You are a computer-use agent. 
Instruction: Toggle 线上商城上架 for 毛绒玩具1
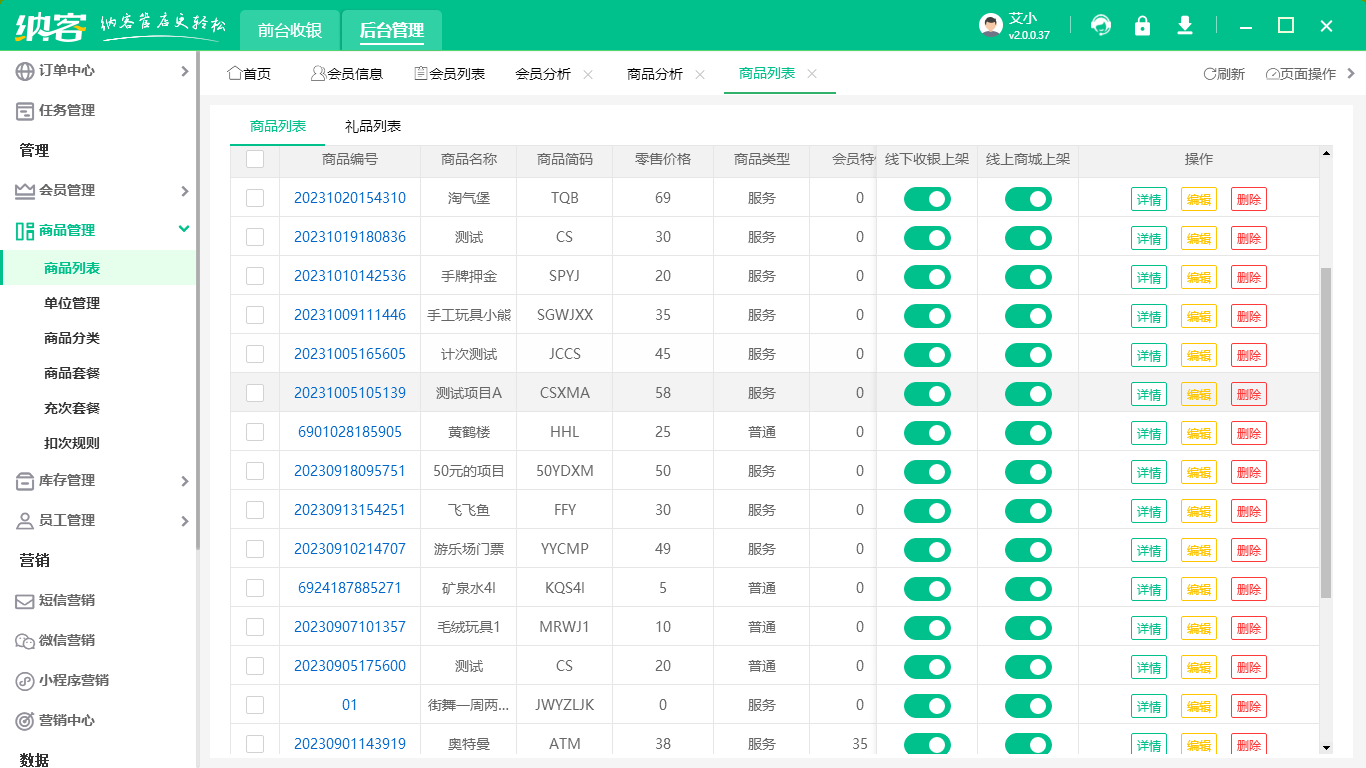(x=1028, y=628)
